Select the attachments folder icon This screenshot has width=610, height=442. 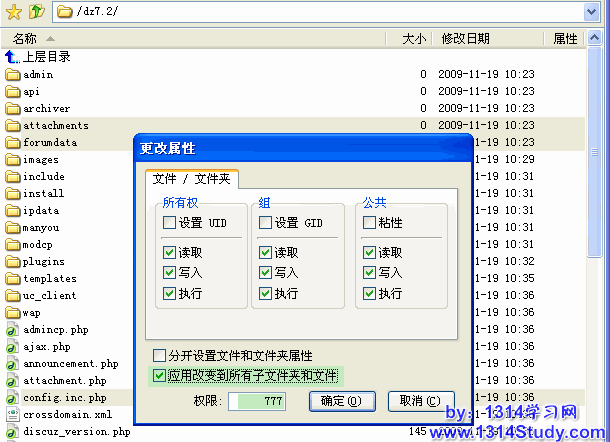[13, 126]
